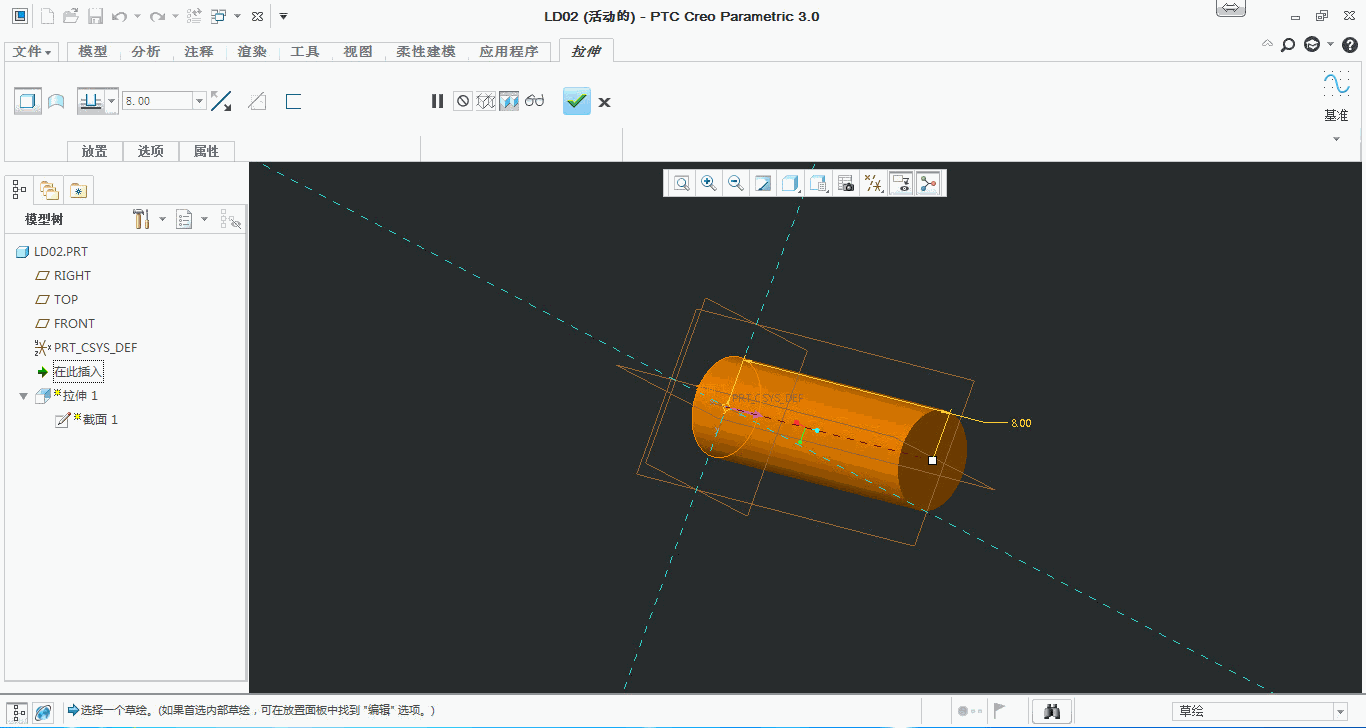Toggle the attached preview mode
Image resolution: width=1366 pixels, height=728 pixels.
coord(509,101)
